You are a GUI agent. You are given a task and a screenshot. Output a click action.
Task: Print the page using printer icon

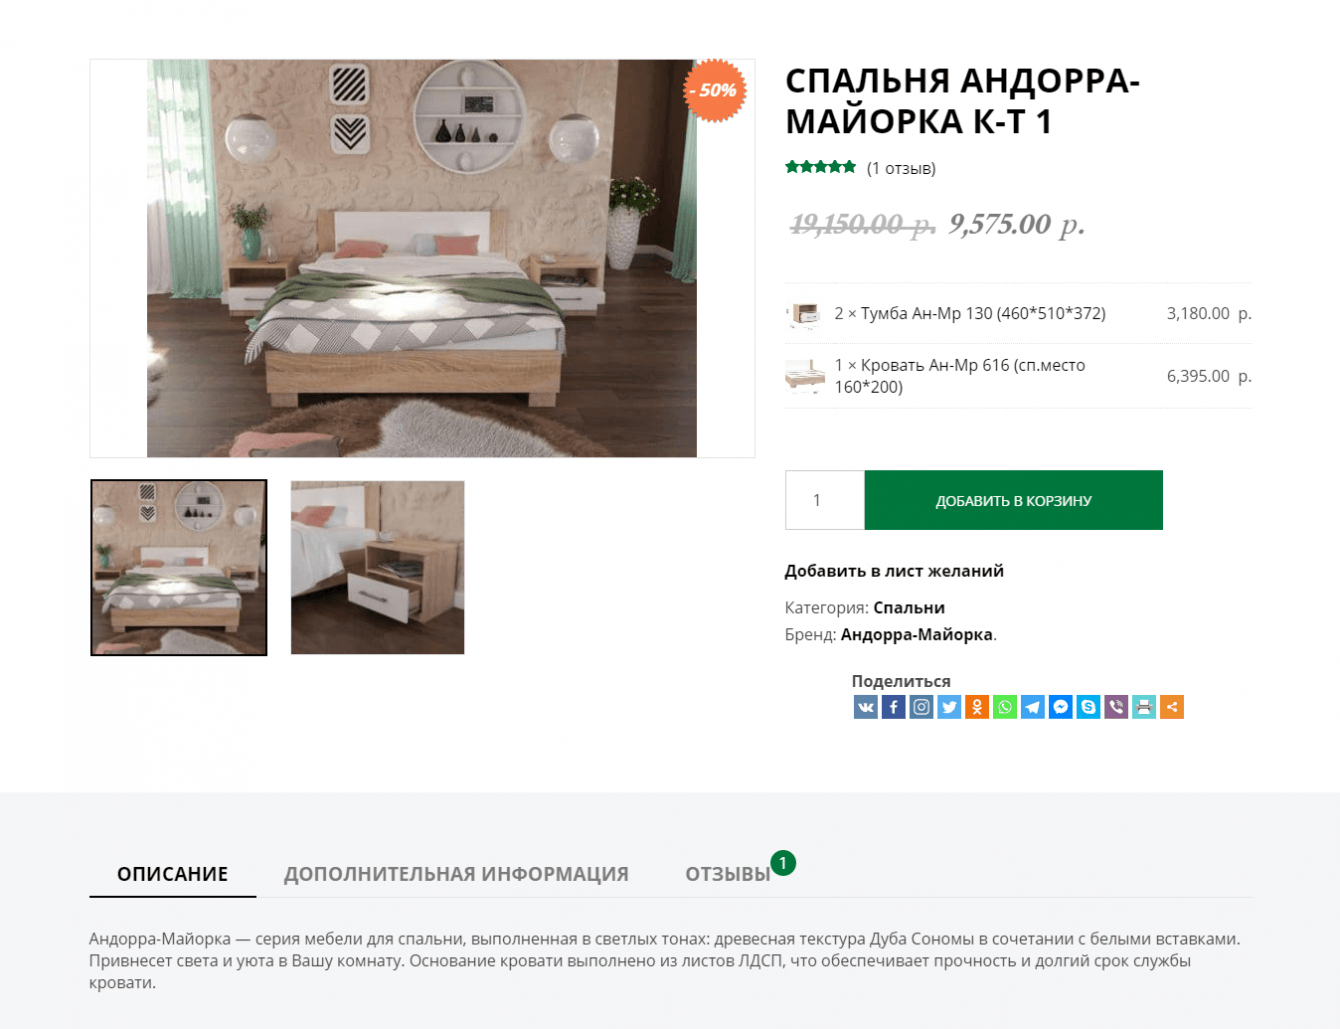[x=1144, y=707]
